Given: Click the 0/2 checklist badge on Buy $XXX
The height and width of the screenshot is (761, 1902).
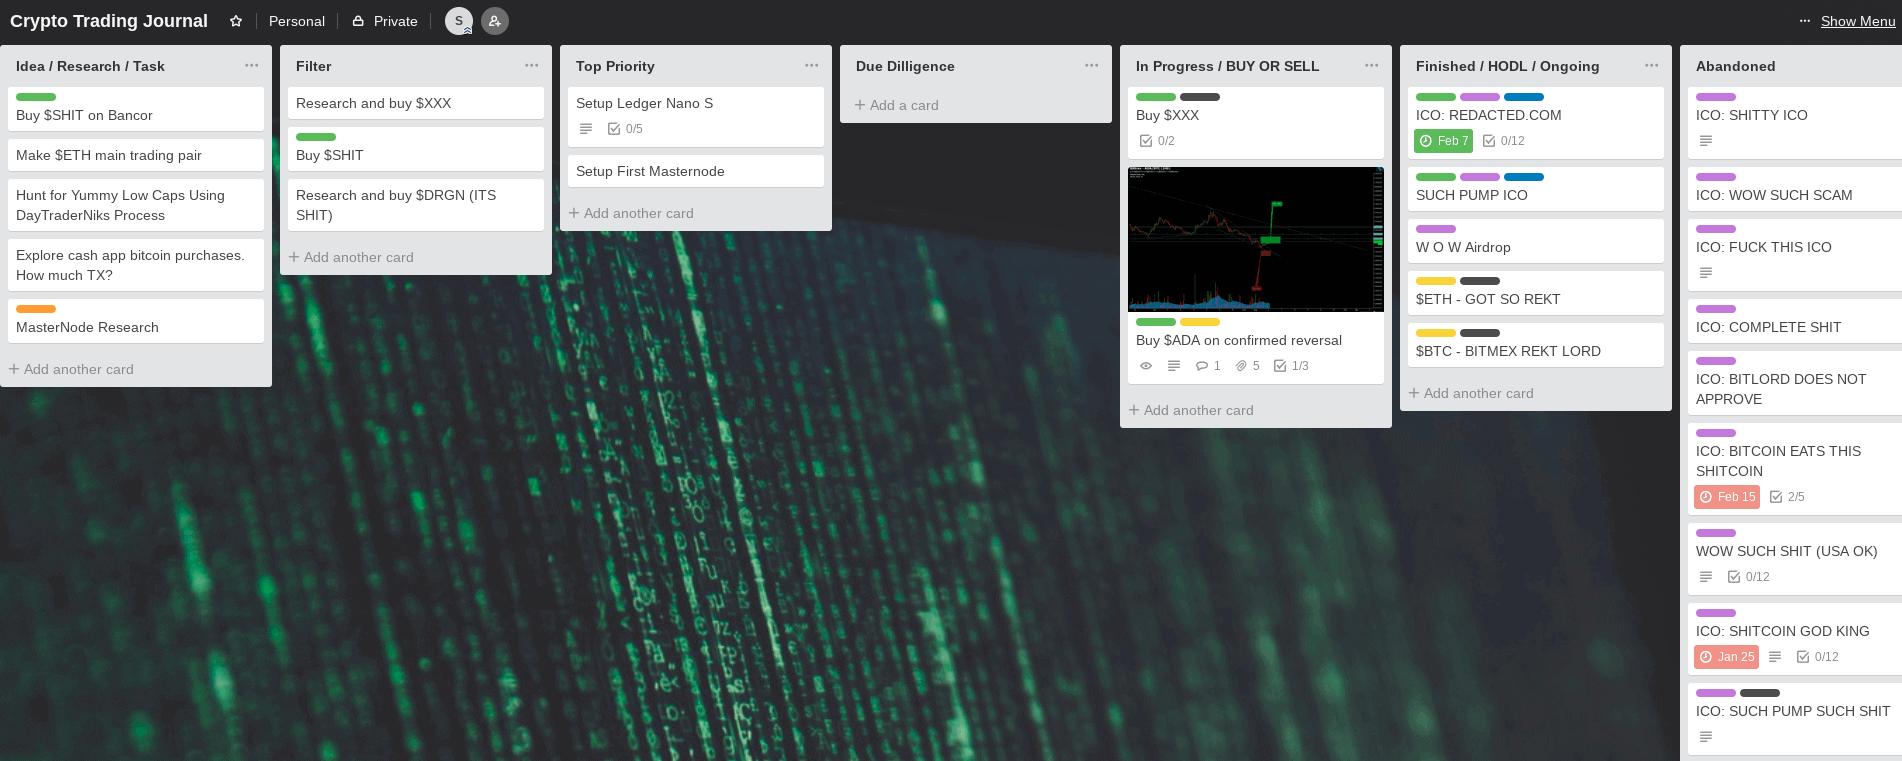Looking at the screenshot, I should (x=1157, y=141).
